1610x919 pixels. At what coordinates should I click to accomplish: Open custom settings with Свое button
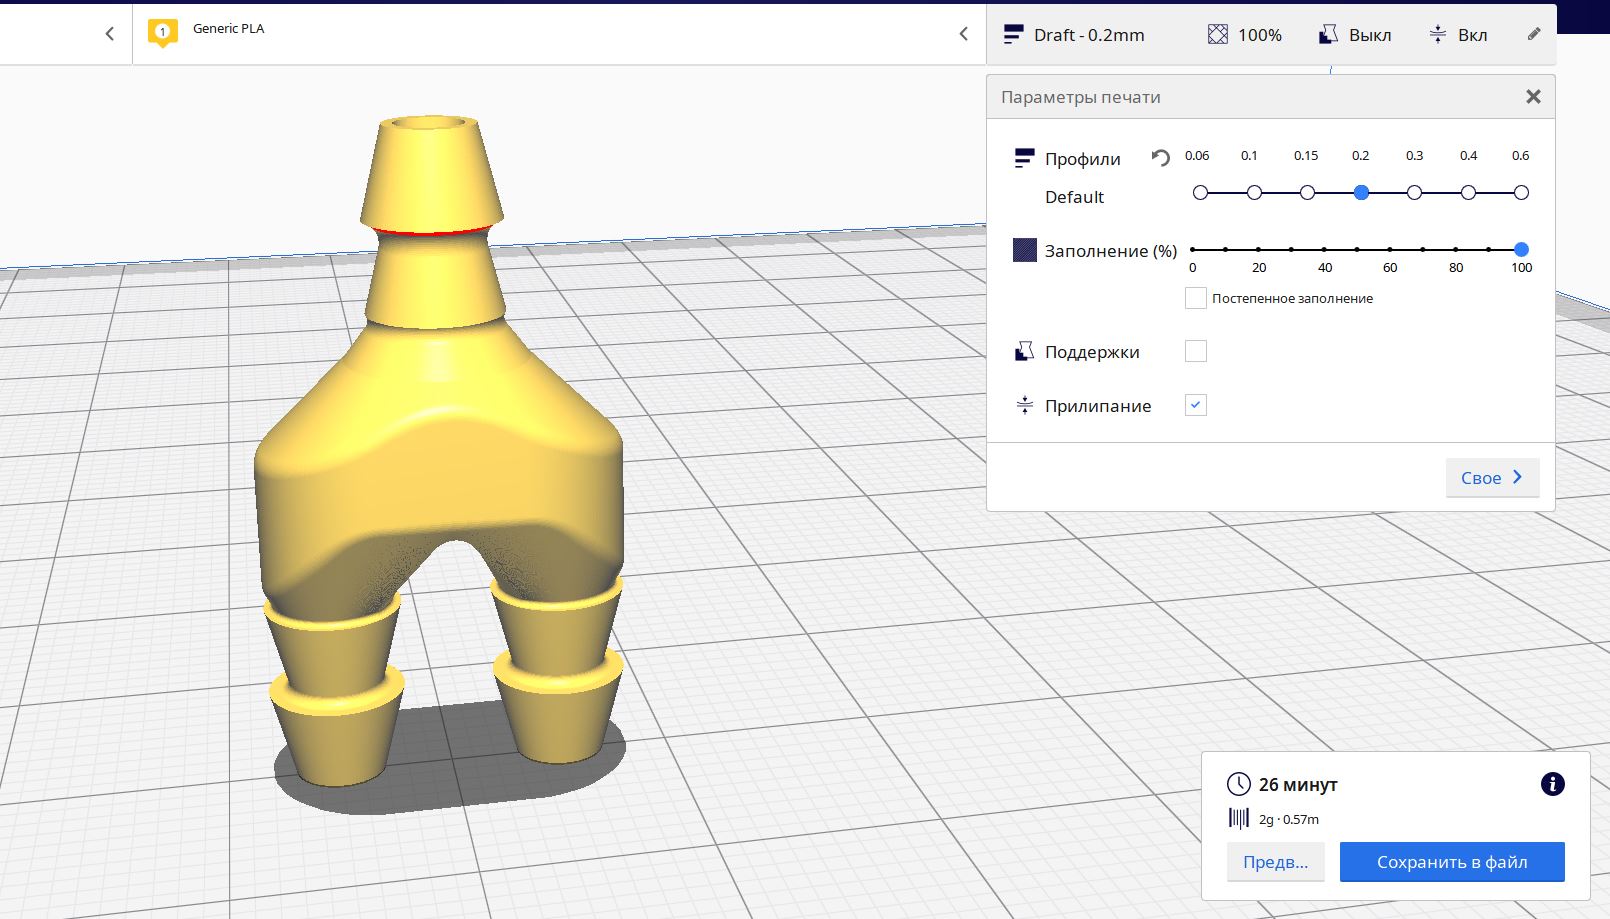point(1491,478)
